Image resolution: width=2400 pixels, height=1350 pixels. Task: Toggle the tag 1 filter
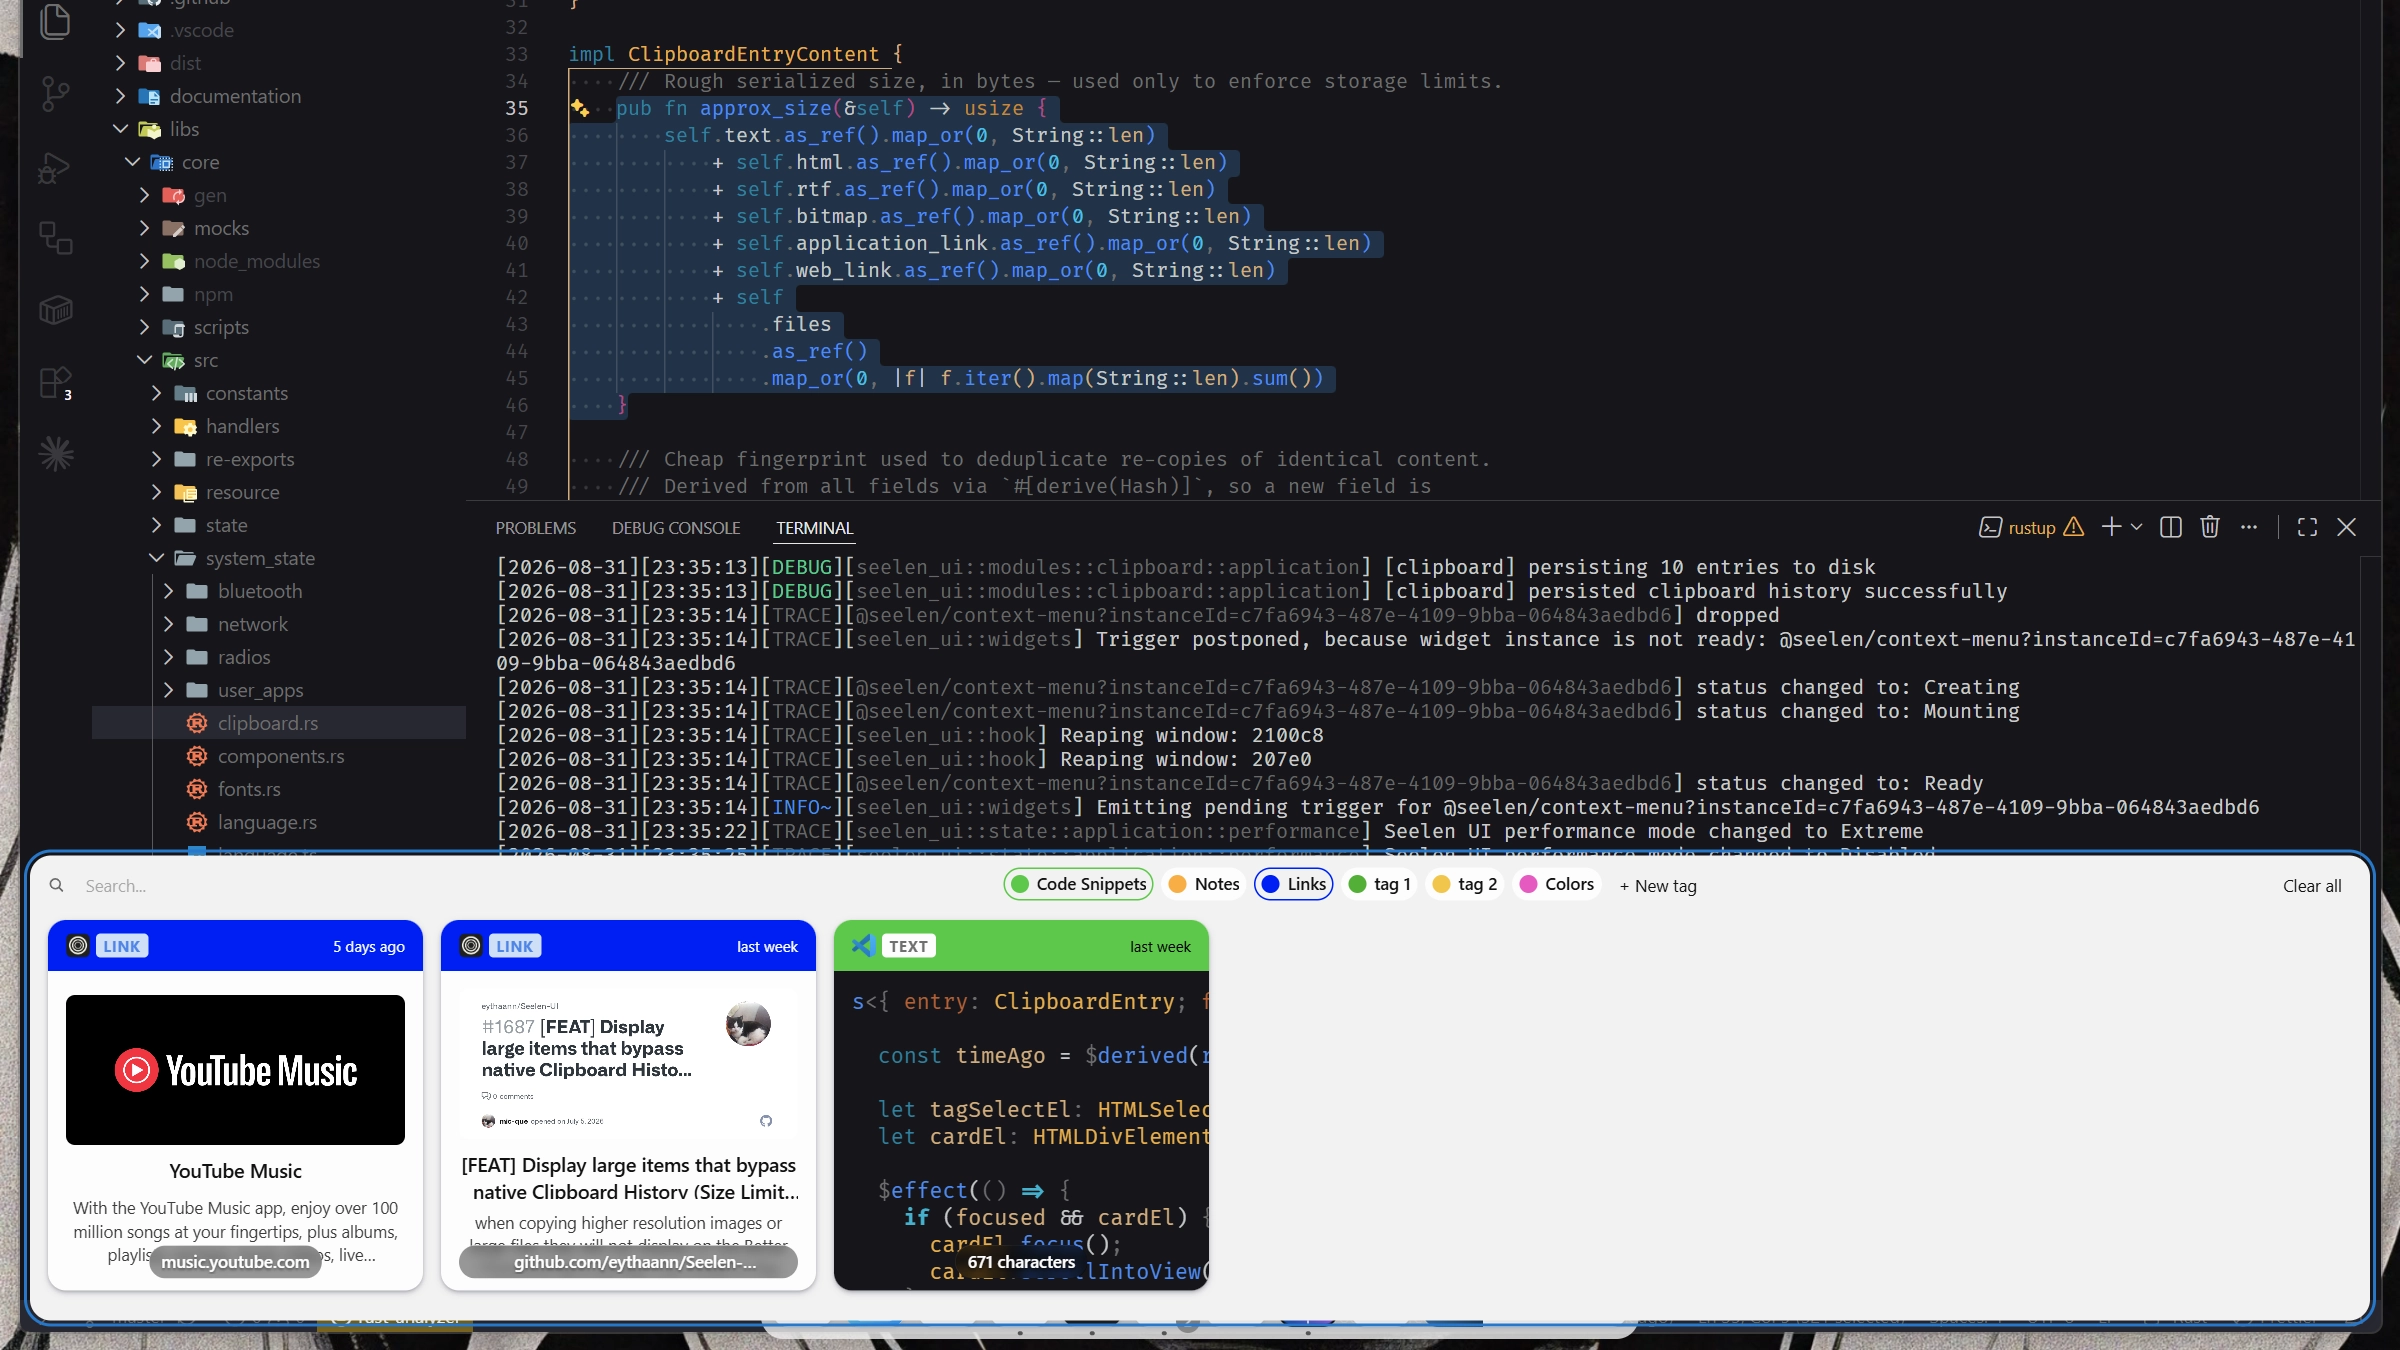[1380, 884]
